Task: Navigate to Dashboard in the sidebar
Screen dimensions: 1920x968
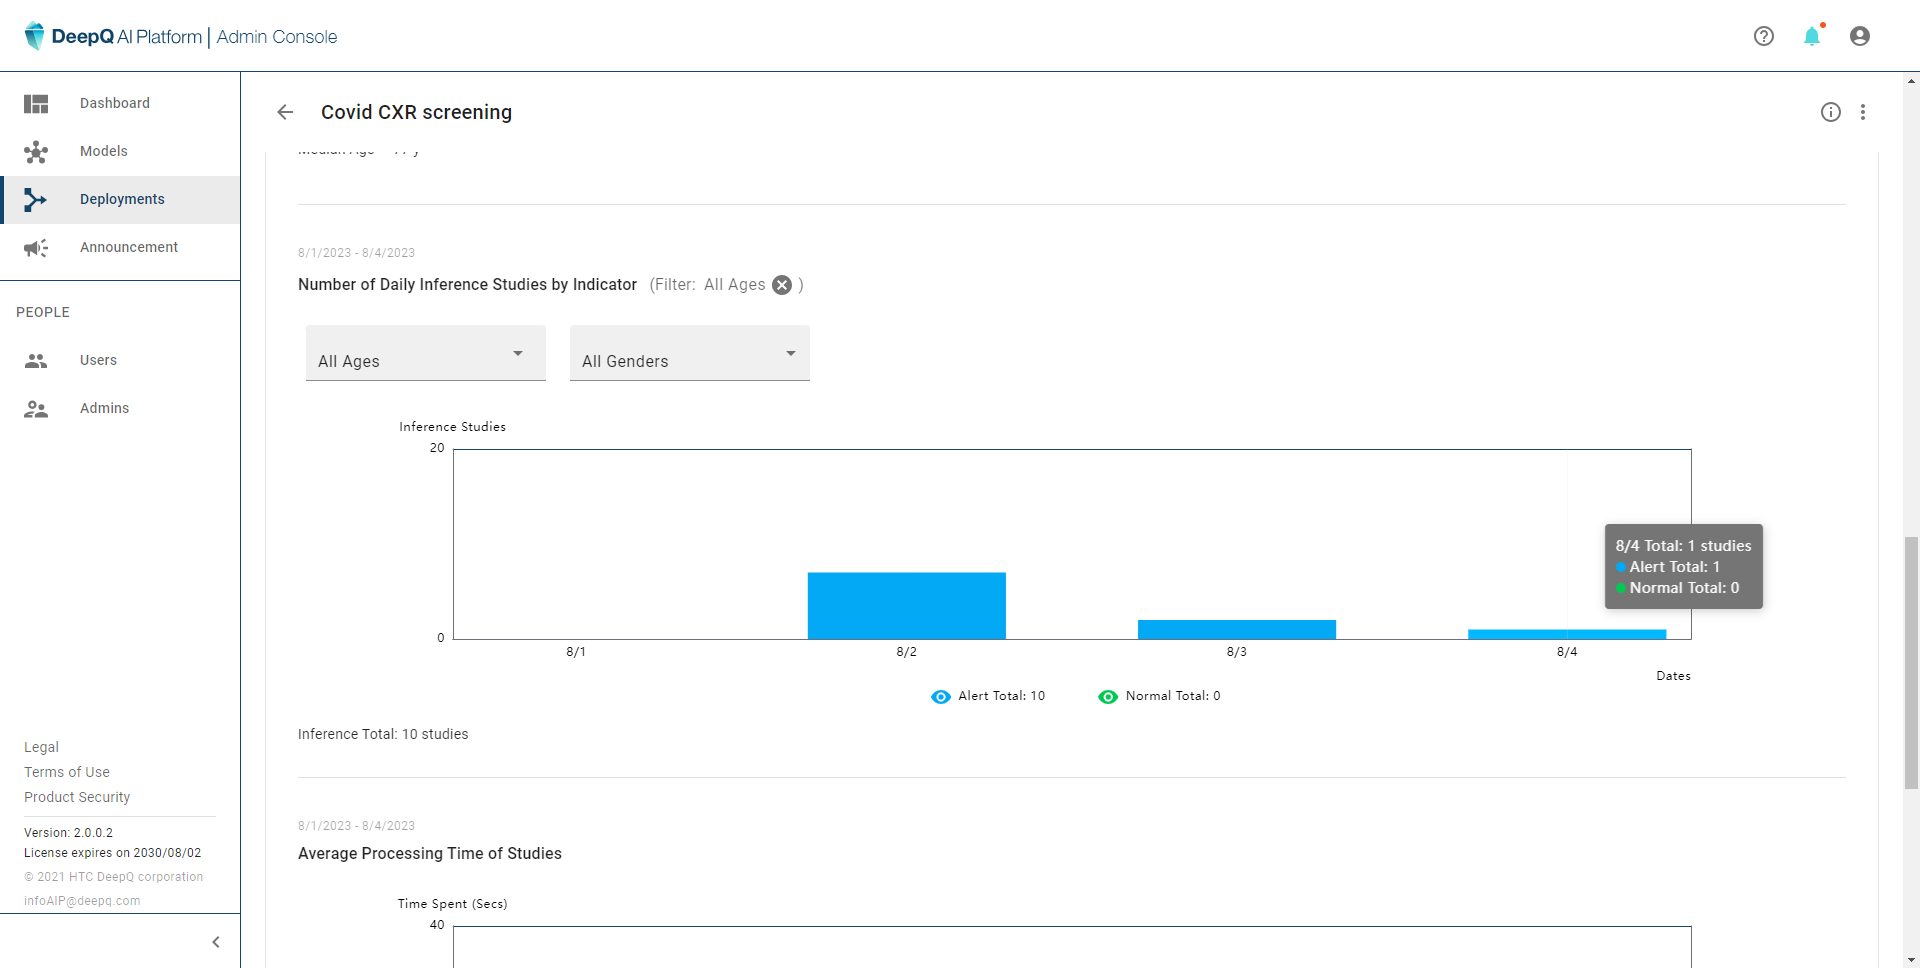Action: click(x=115, y=103)
